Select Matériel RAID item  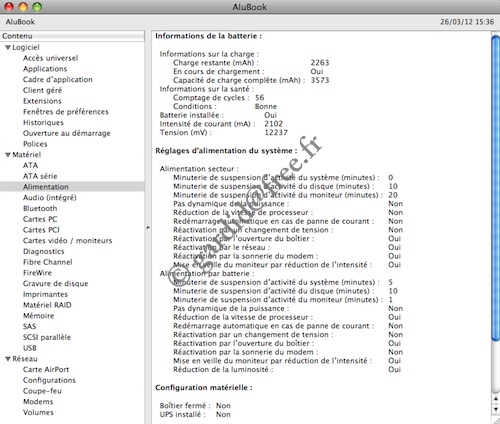47,305
